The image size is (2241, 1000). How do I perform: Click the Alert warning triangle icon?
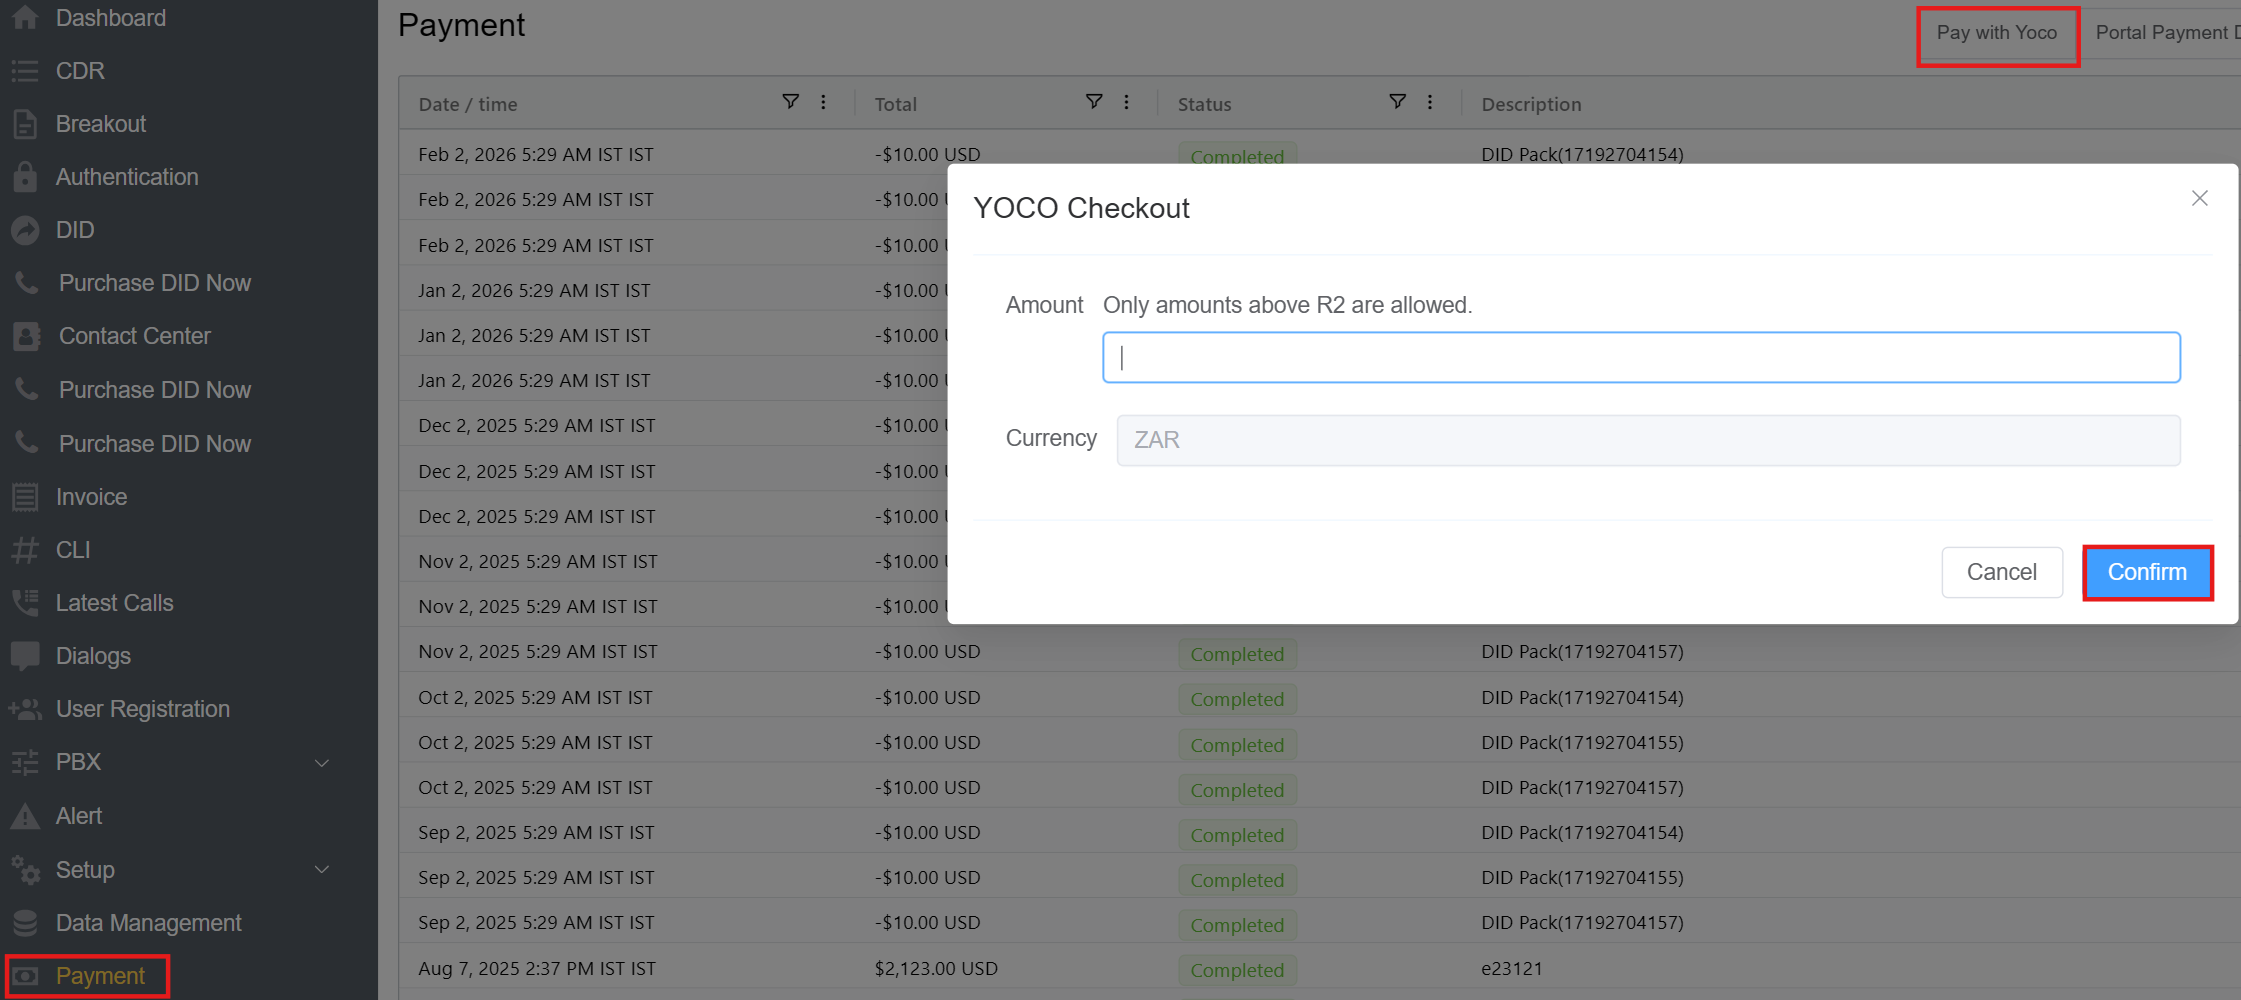click(25, 816)
